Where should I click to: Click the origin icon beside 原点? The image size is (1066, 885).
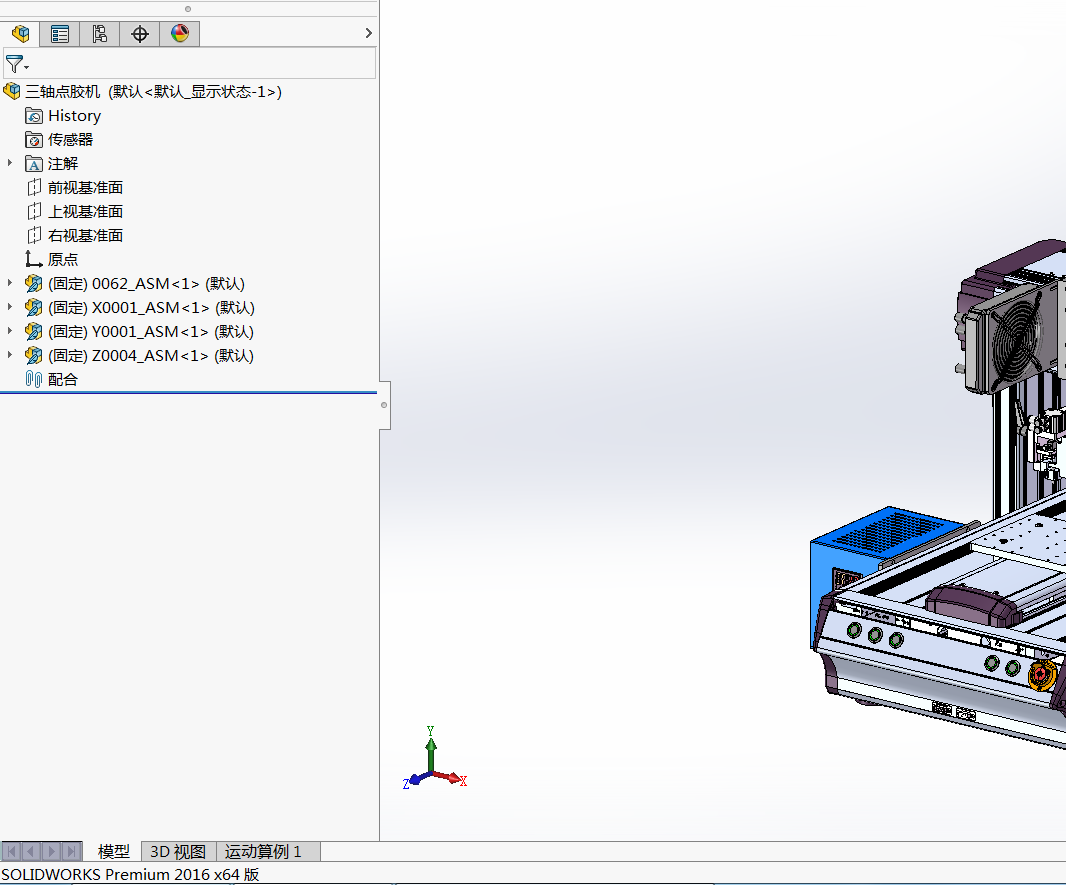[x=33, y=259]
